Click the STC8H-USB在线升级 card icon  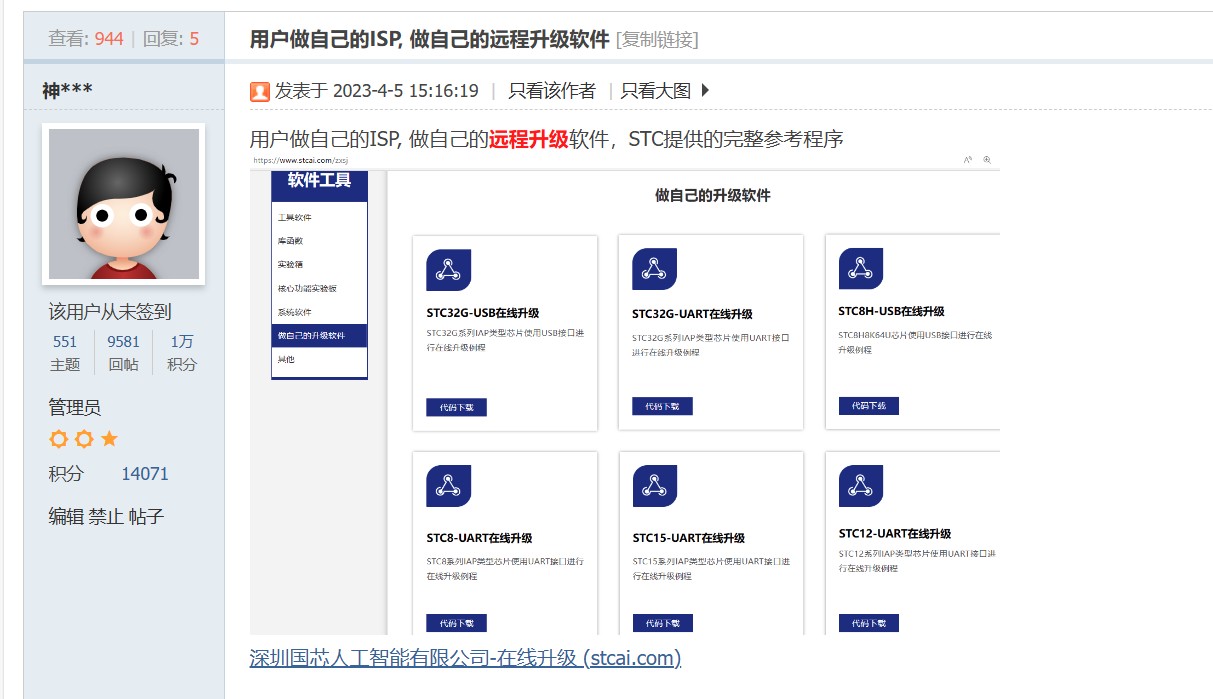tap(861, 268)
